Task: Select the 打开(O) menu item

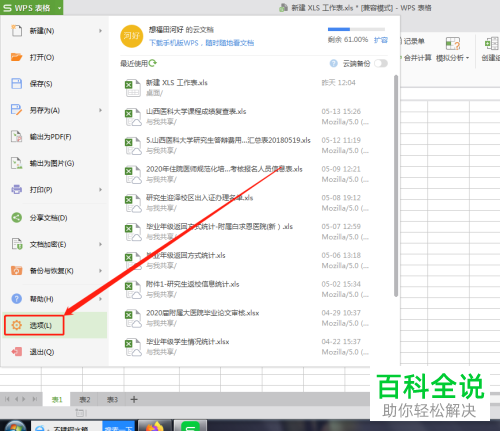Action: [x=55, y=57]
